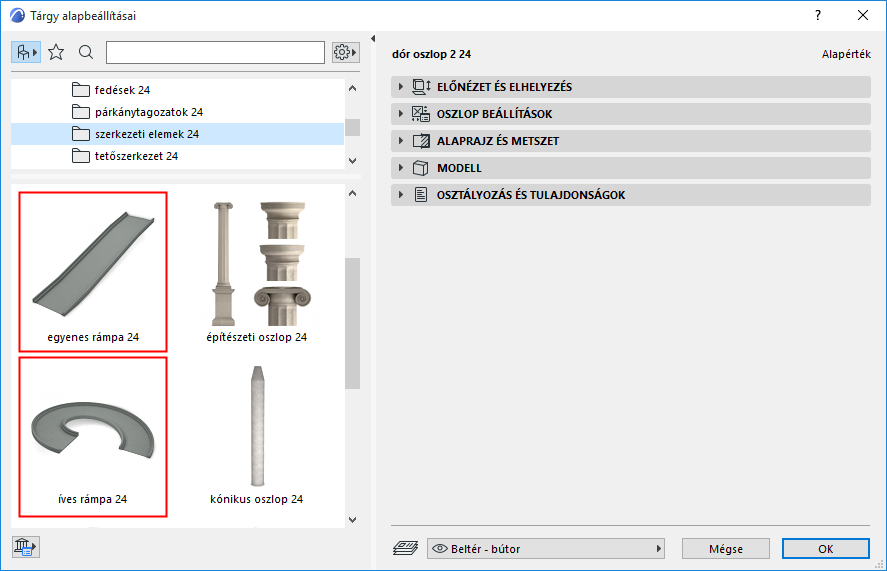Screen dimensions: 887x571
Task: Open help with the question mark
Action: pyautogui.click(x=818, y=15)
